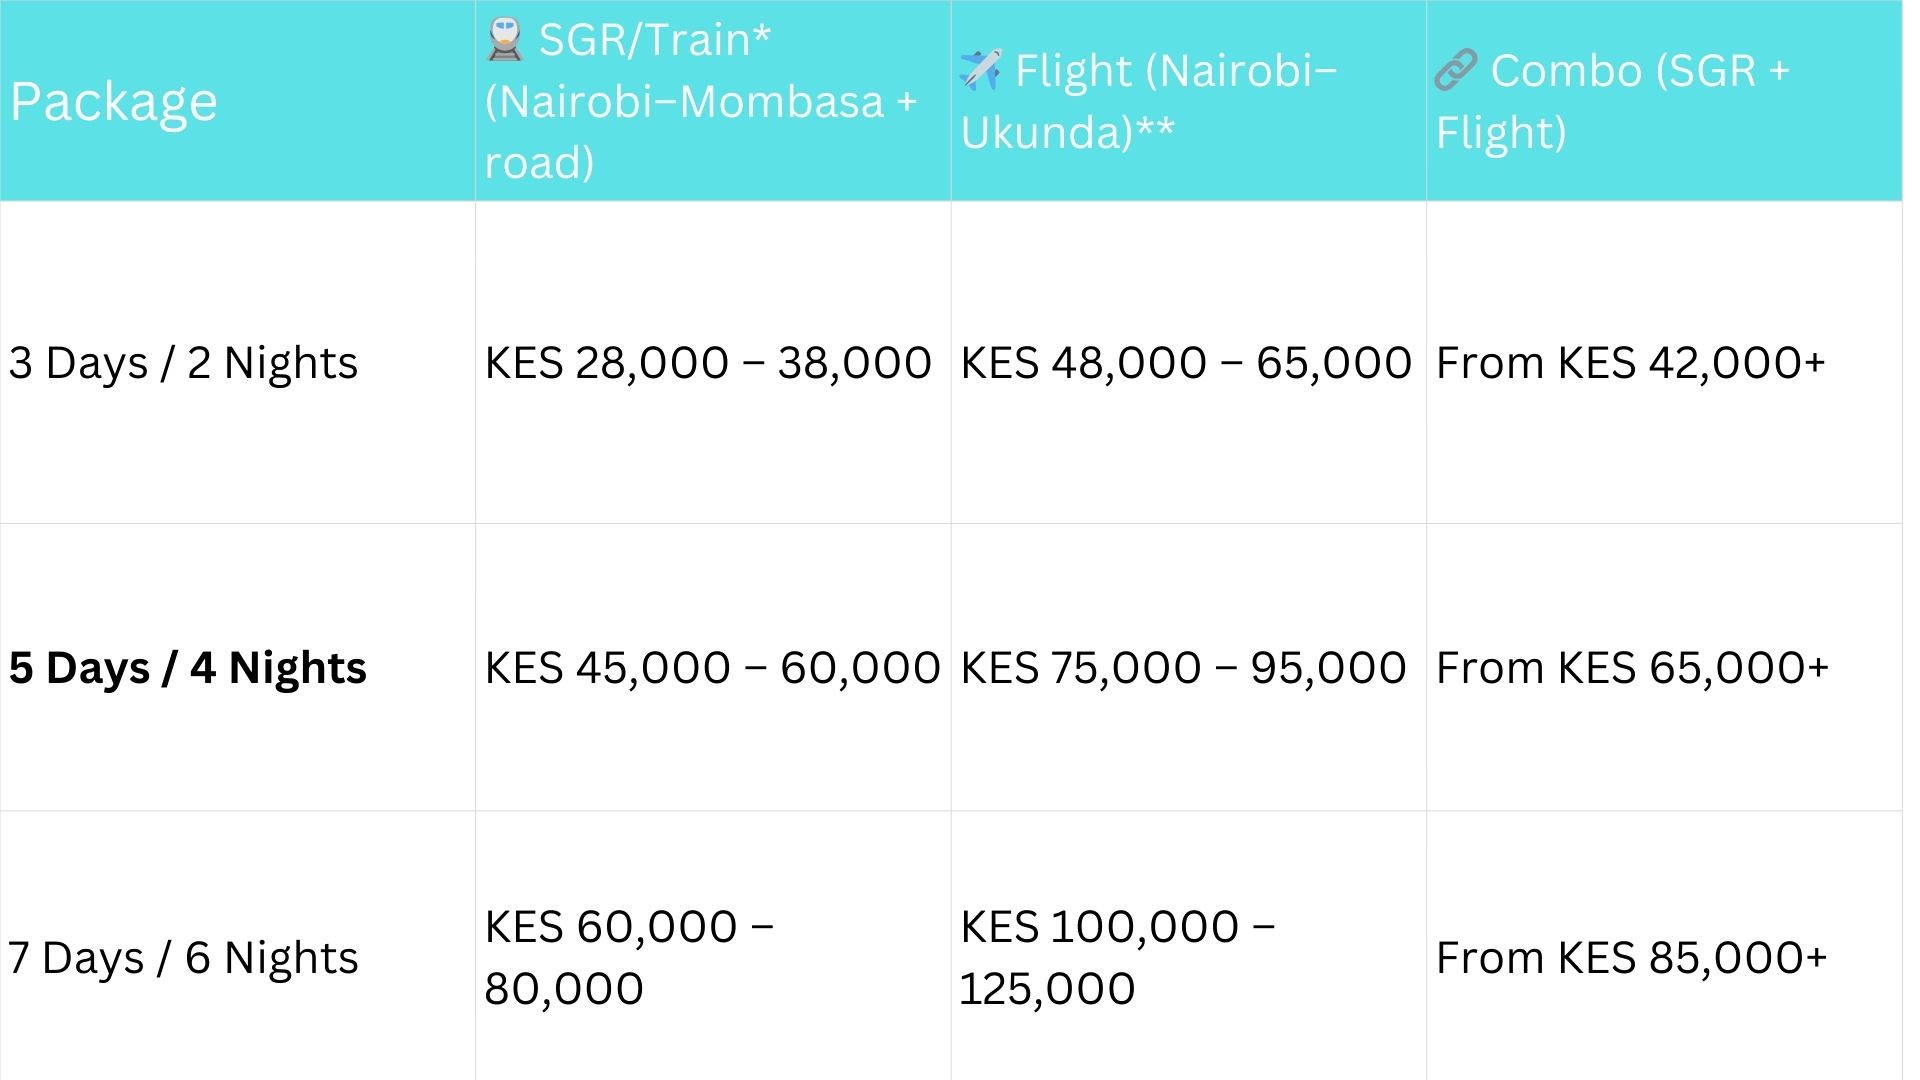Click the Package column header
The image size is (1920, 1080).
pos(114,101)
